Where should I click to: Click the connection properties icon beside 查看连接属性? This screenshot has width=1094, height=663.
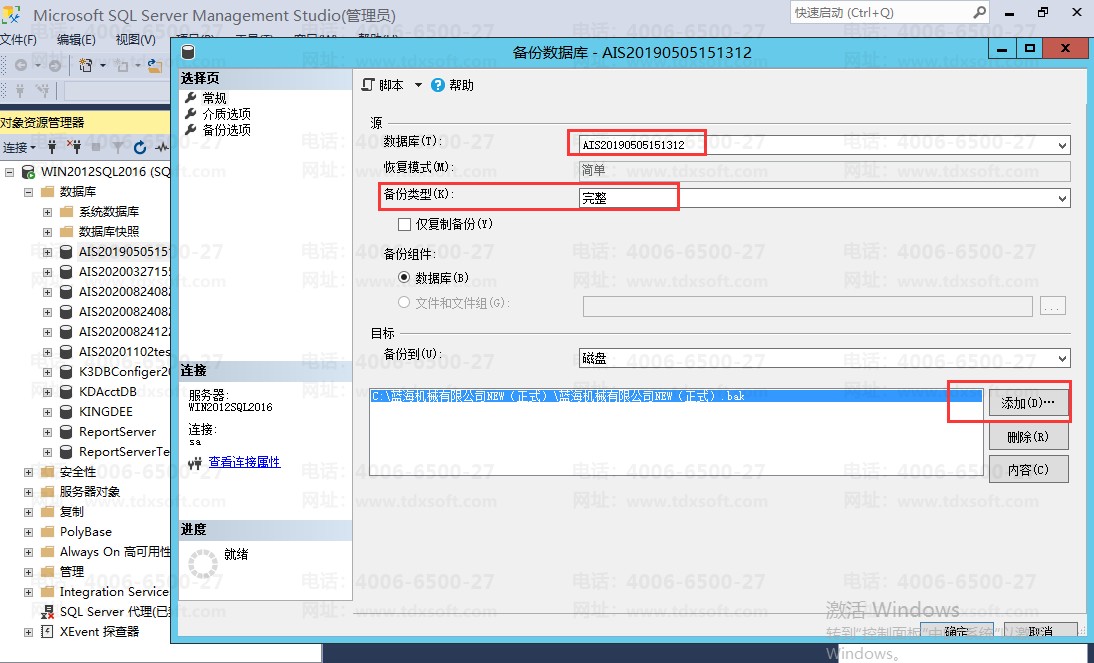195,462
